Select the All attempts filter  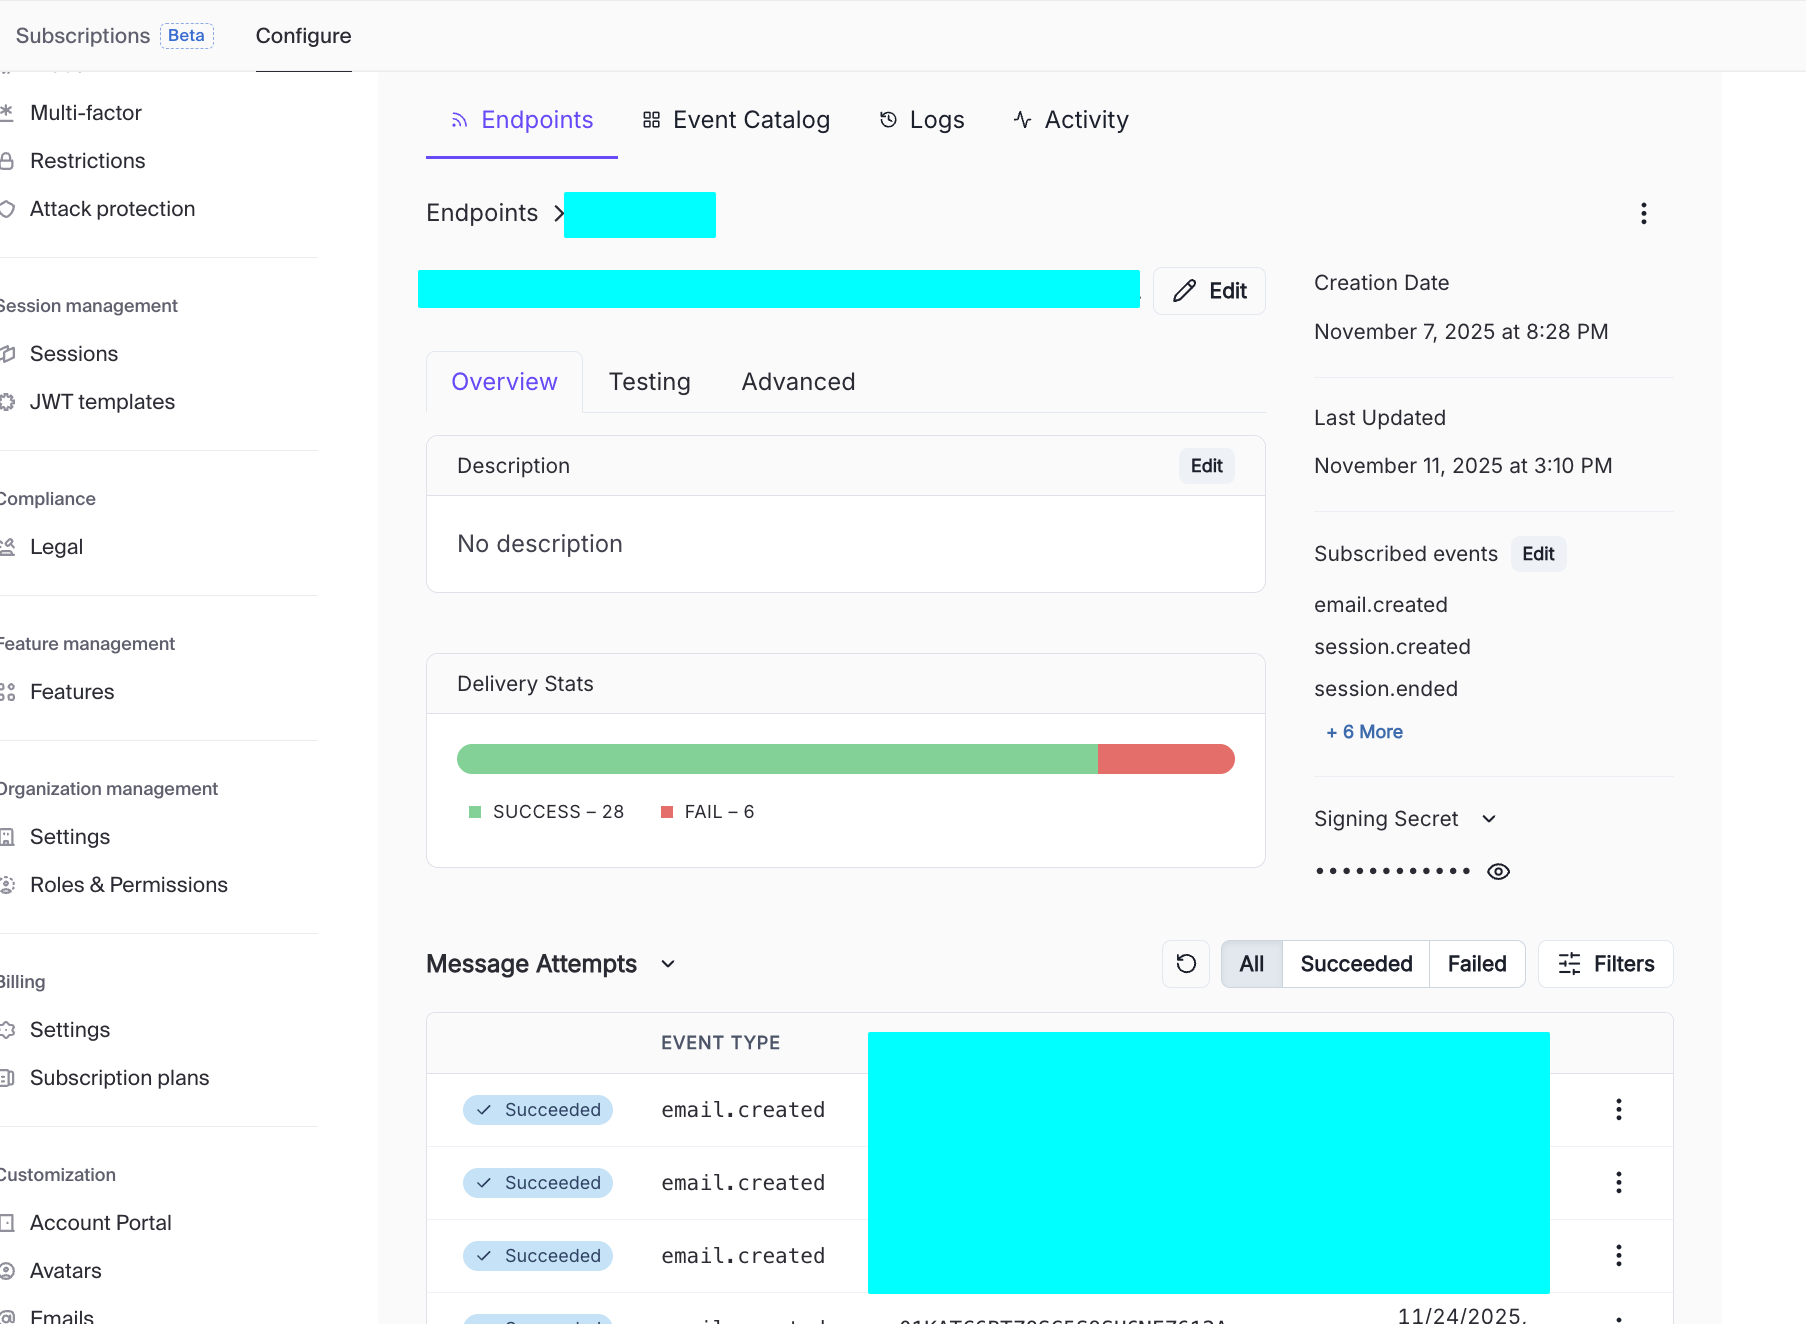(1251, 964)
